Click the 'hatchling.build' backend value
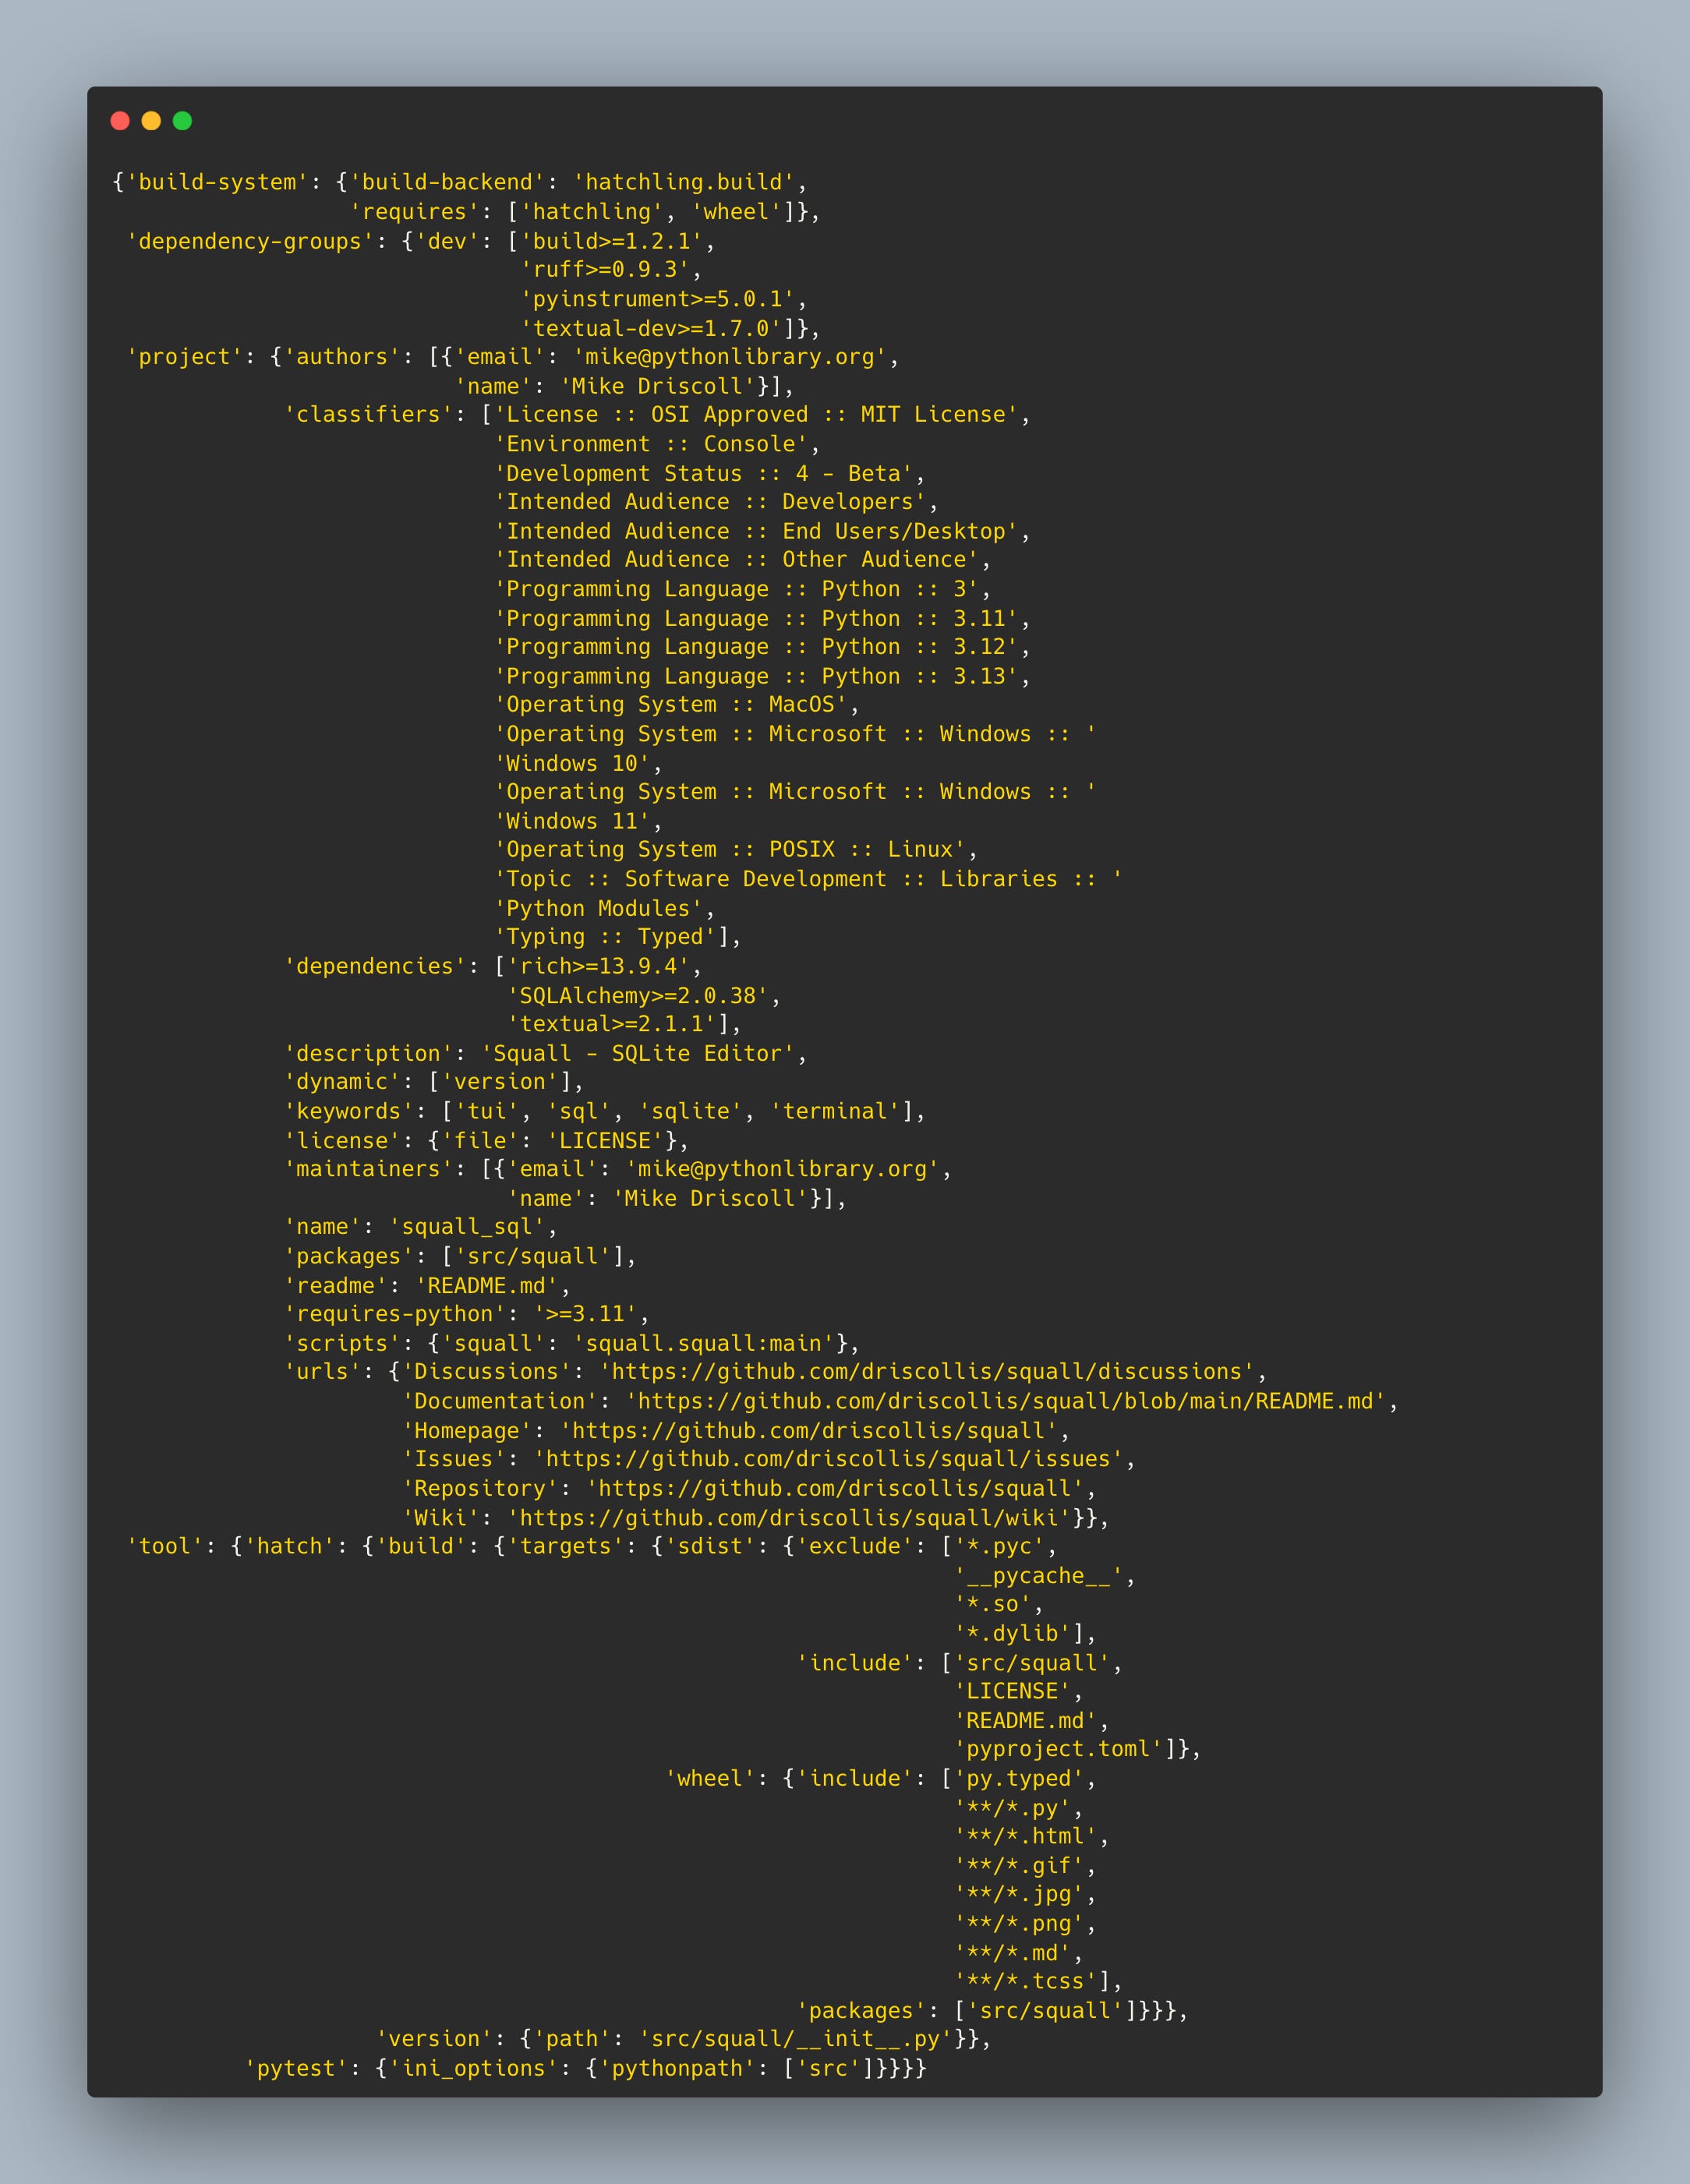The height and width of the screenshot is (2184, 1690). click(x=683, y=182)
